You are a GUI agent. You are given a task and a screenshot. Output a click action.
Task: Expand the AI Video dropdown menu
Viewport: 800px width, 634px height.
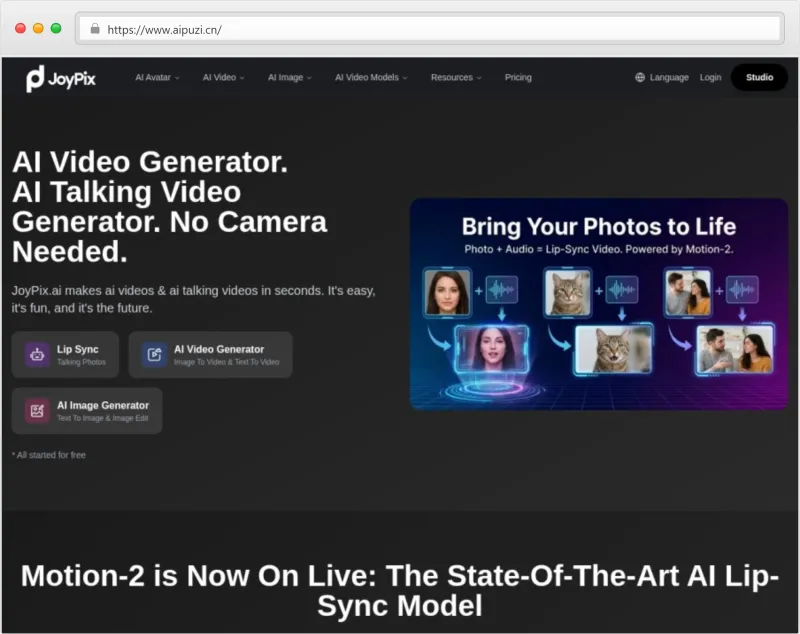click(x=223, y=77)
